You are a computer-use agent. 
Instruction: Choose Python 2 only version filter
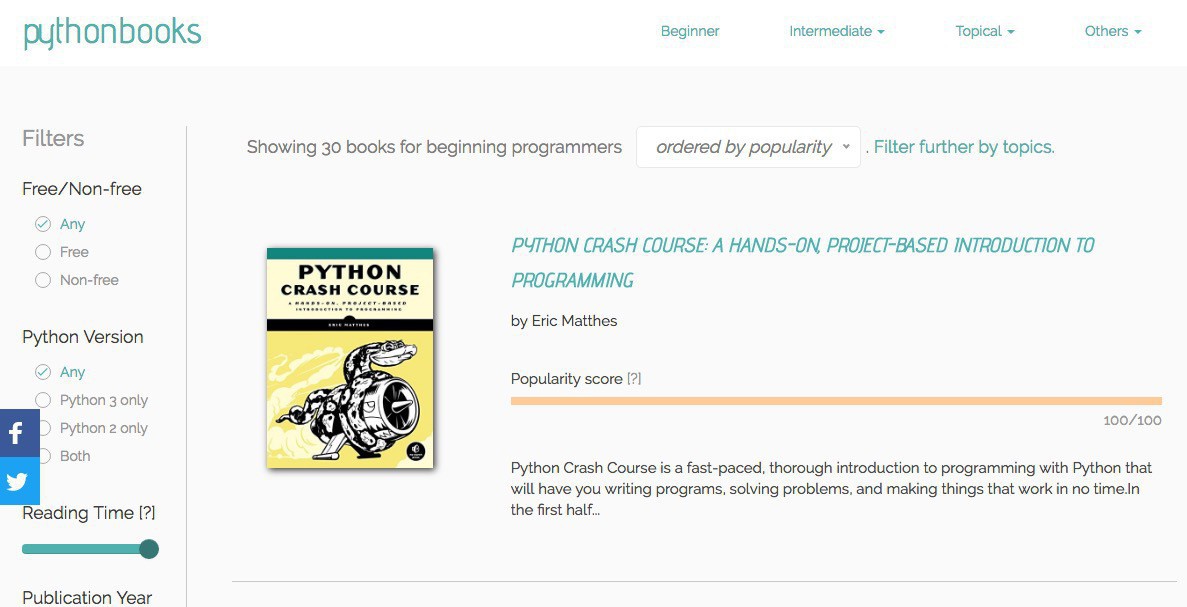coord(43,428)
